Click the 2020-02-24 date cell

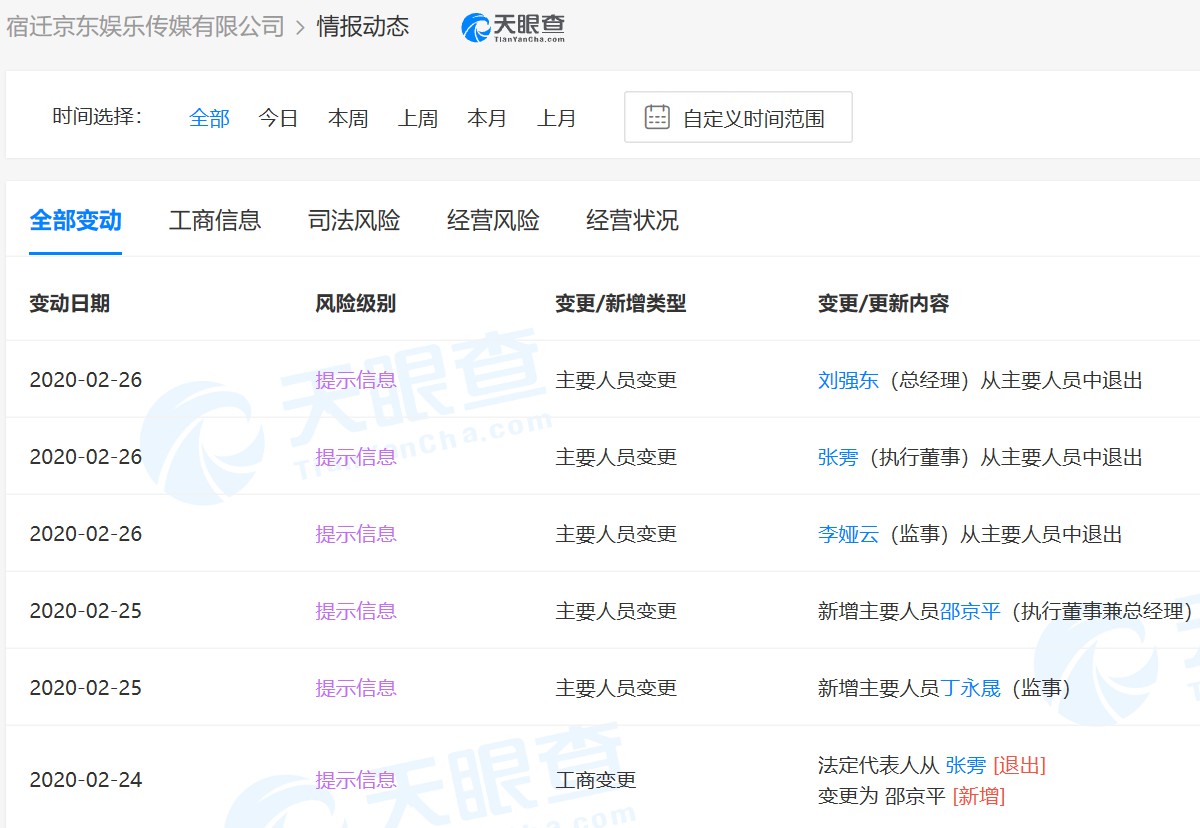pos(86,780)
